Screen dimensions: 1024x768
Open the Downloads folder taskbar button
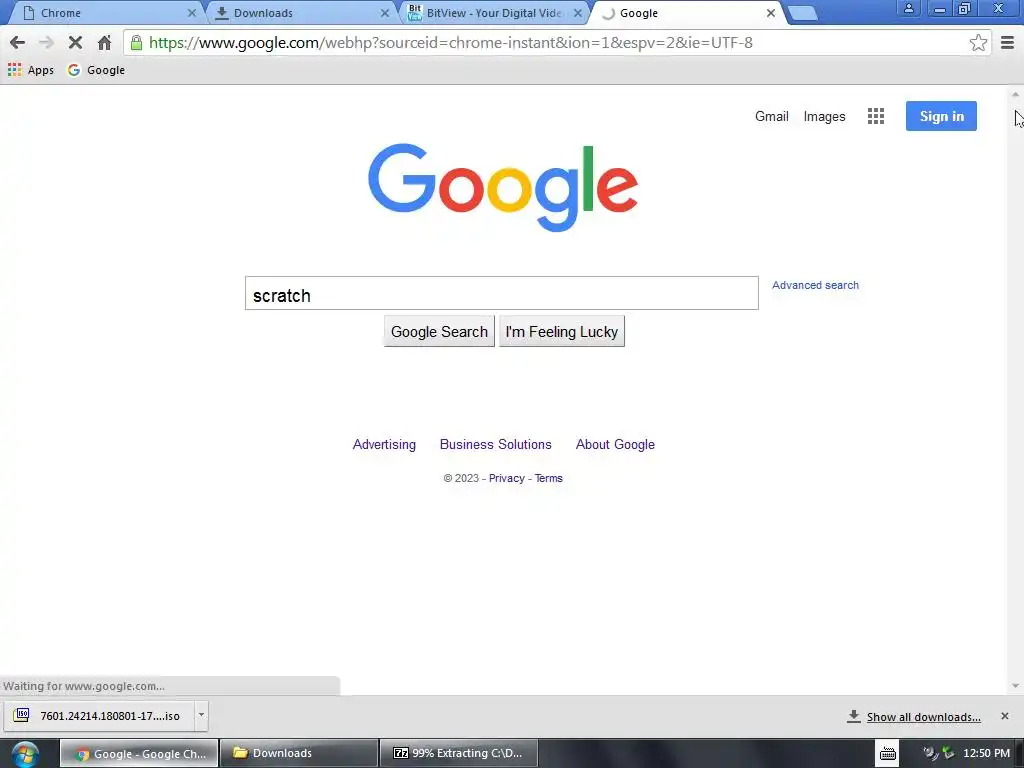(x=299, y=754)
